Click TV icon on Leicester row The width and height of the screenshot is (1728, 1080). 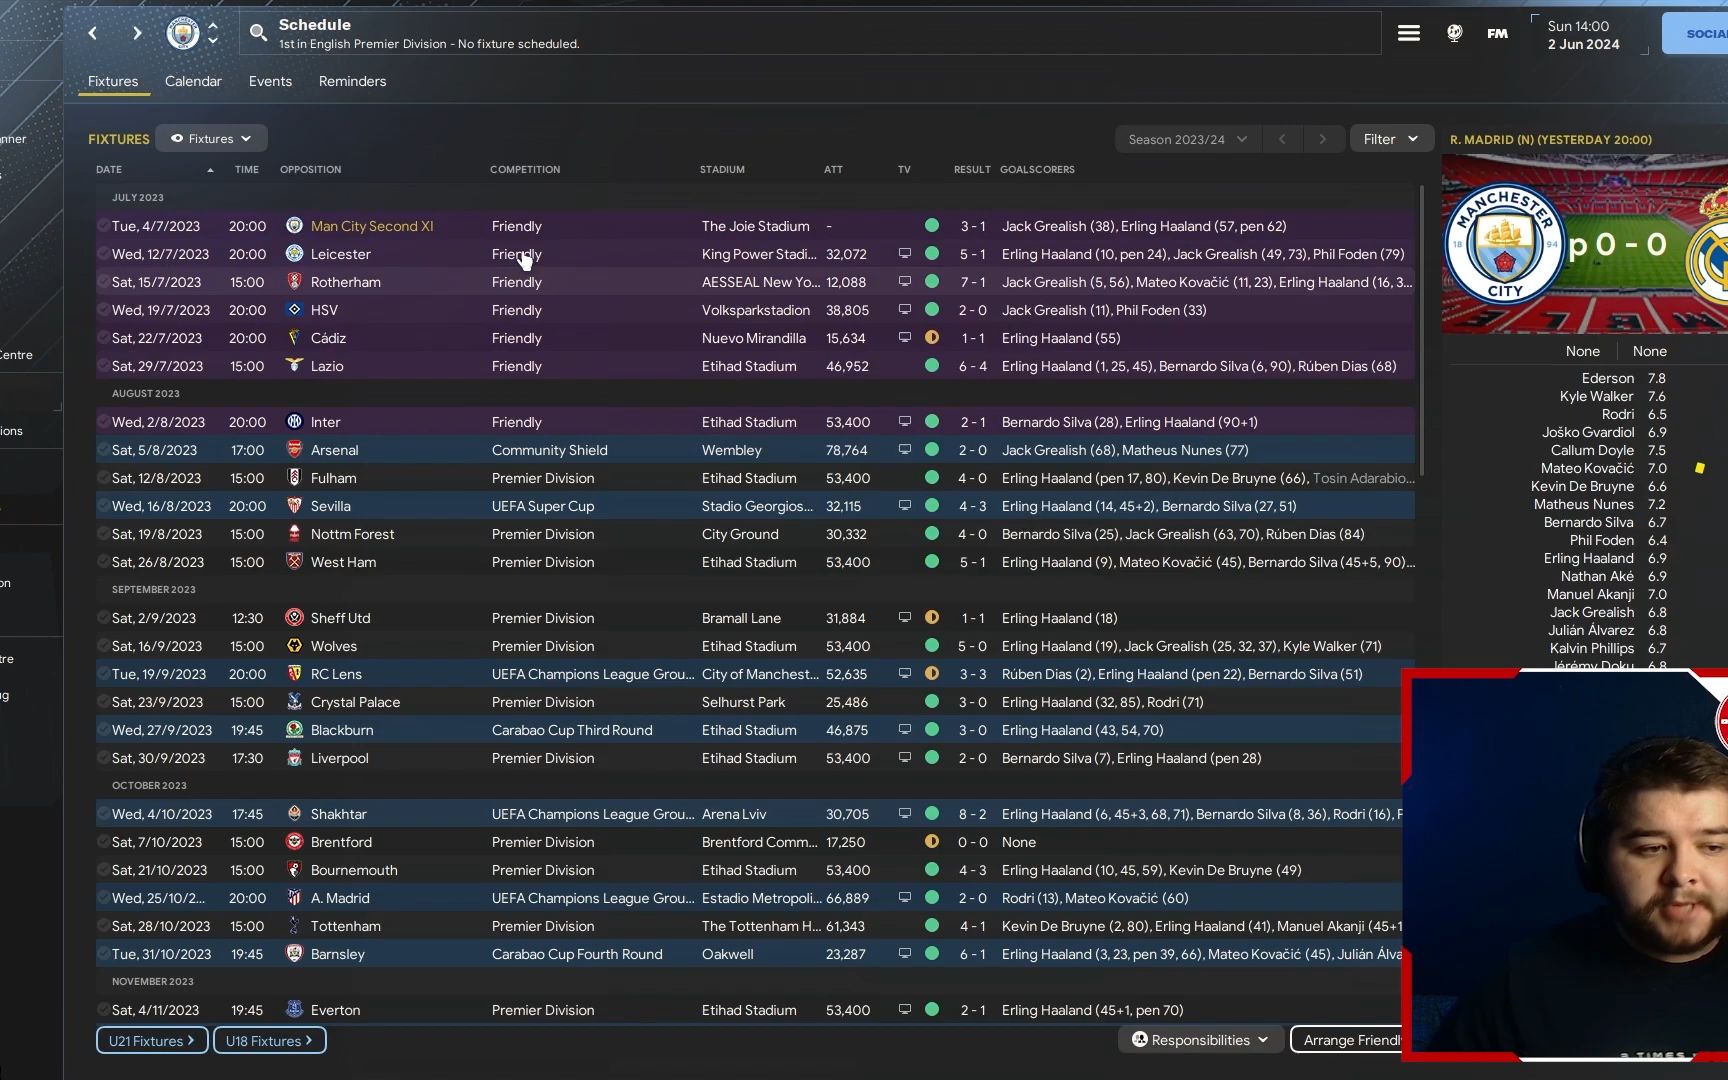click(x=904, y=254)
